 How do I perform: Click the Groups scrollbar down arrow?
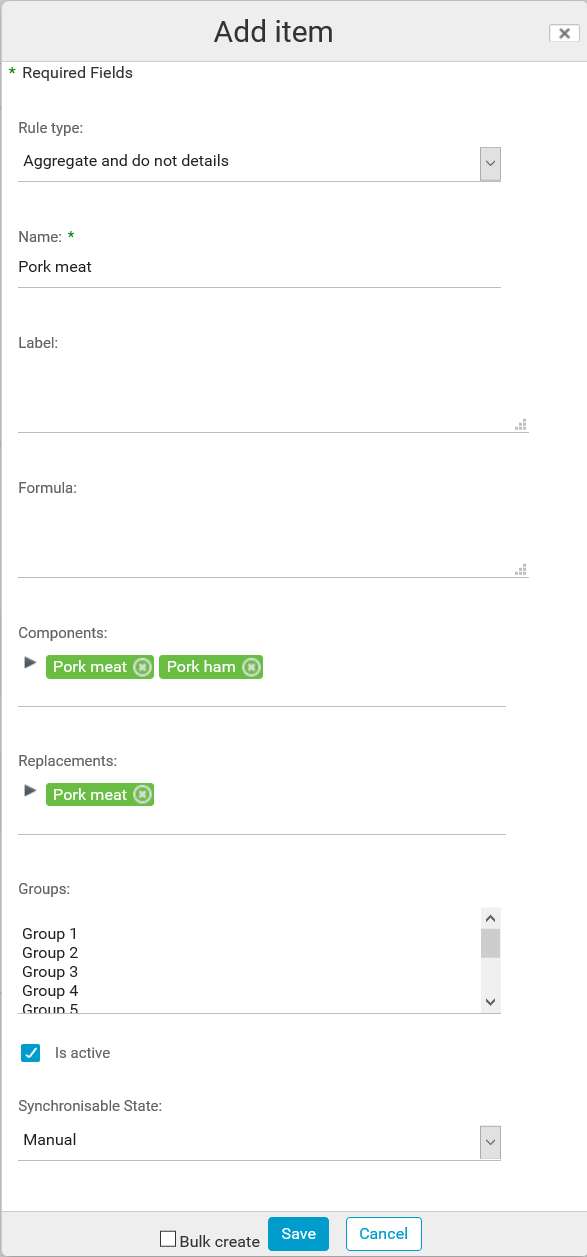point(489,1001)
